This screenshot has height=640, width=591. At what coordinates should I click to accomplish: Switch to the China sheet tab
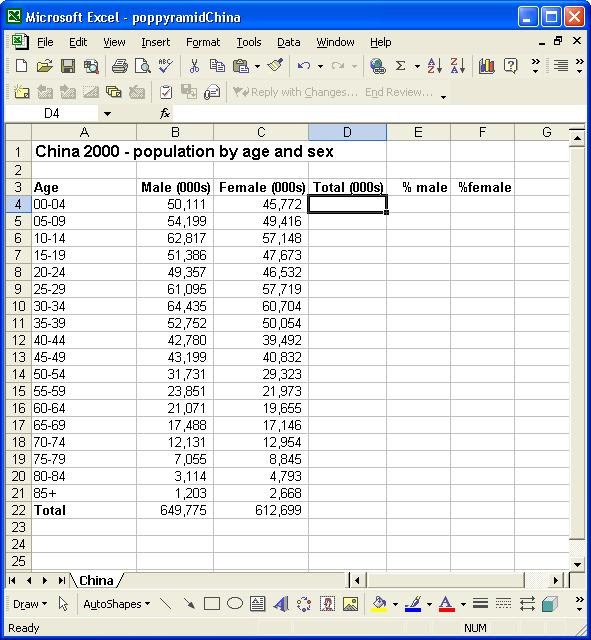96,580
